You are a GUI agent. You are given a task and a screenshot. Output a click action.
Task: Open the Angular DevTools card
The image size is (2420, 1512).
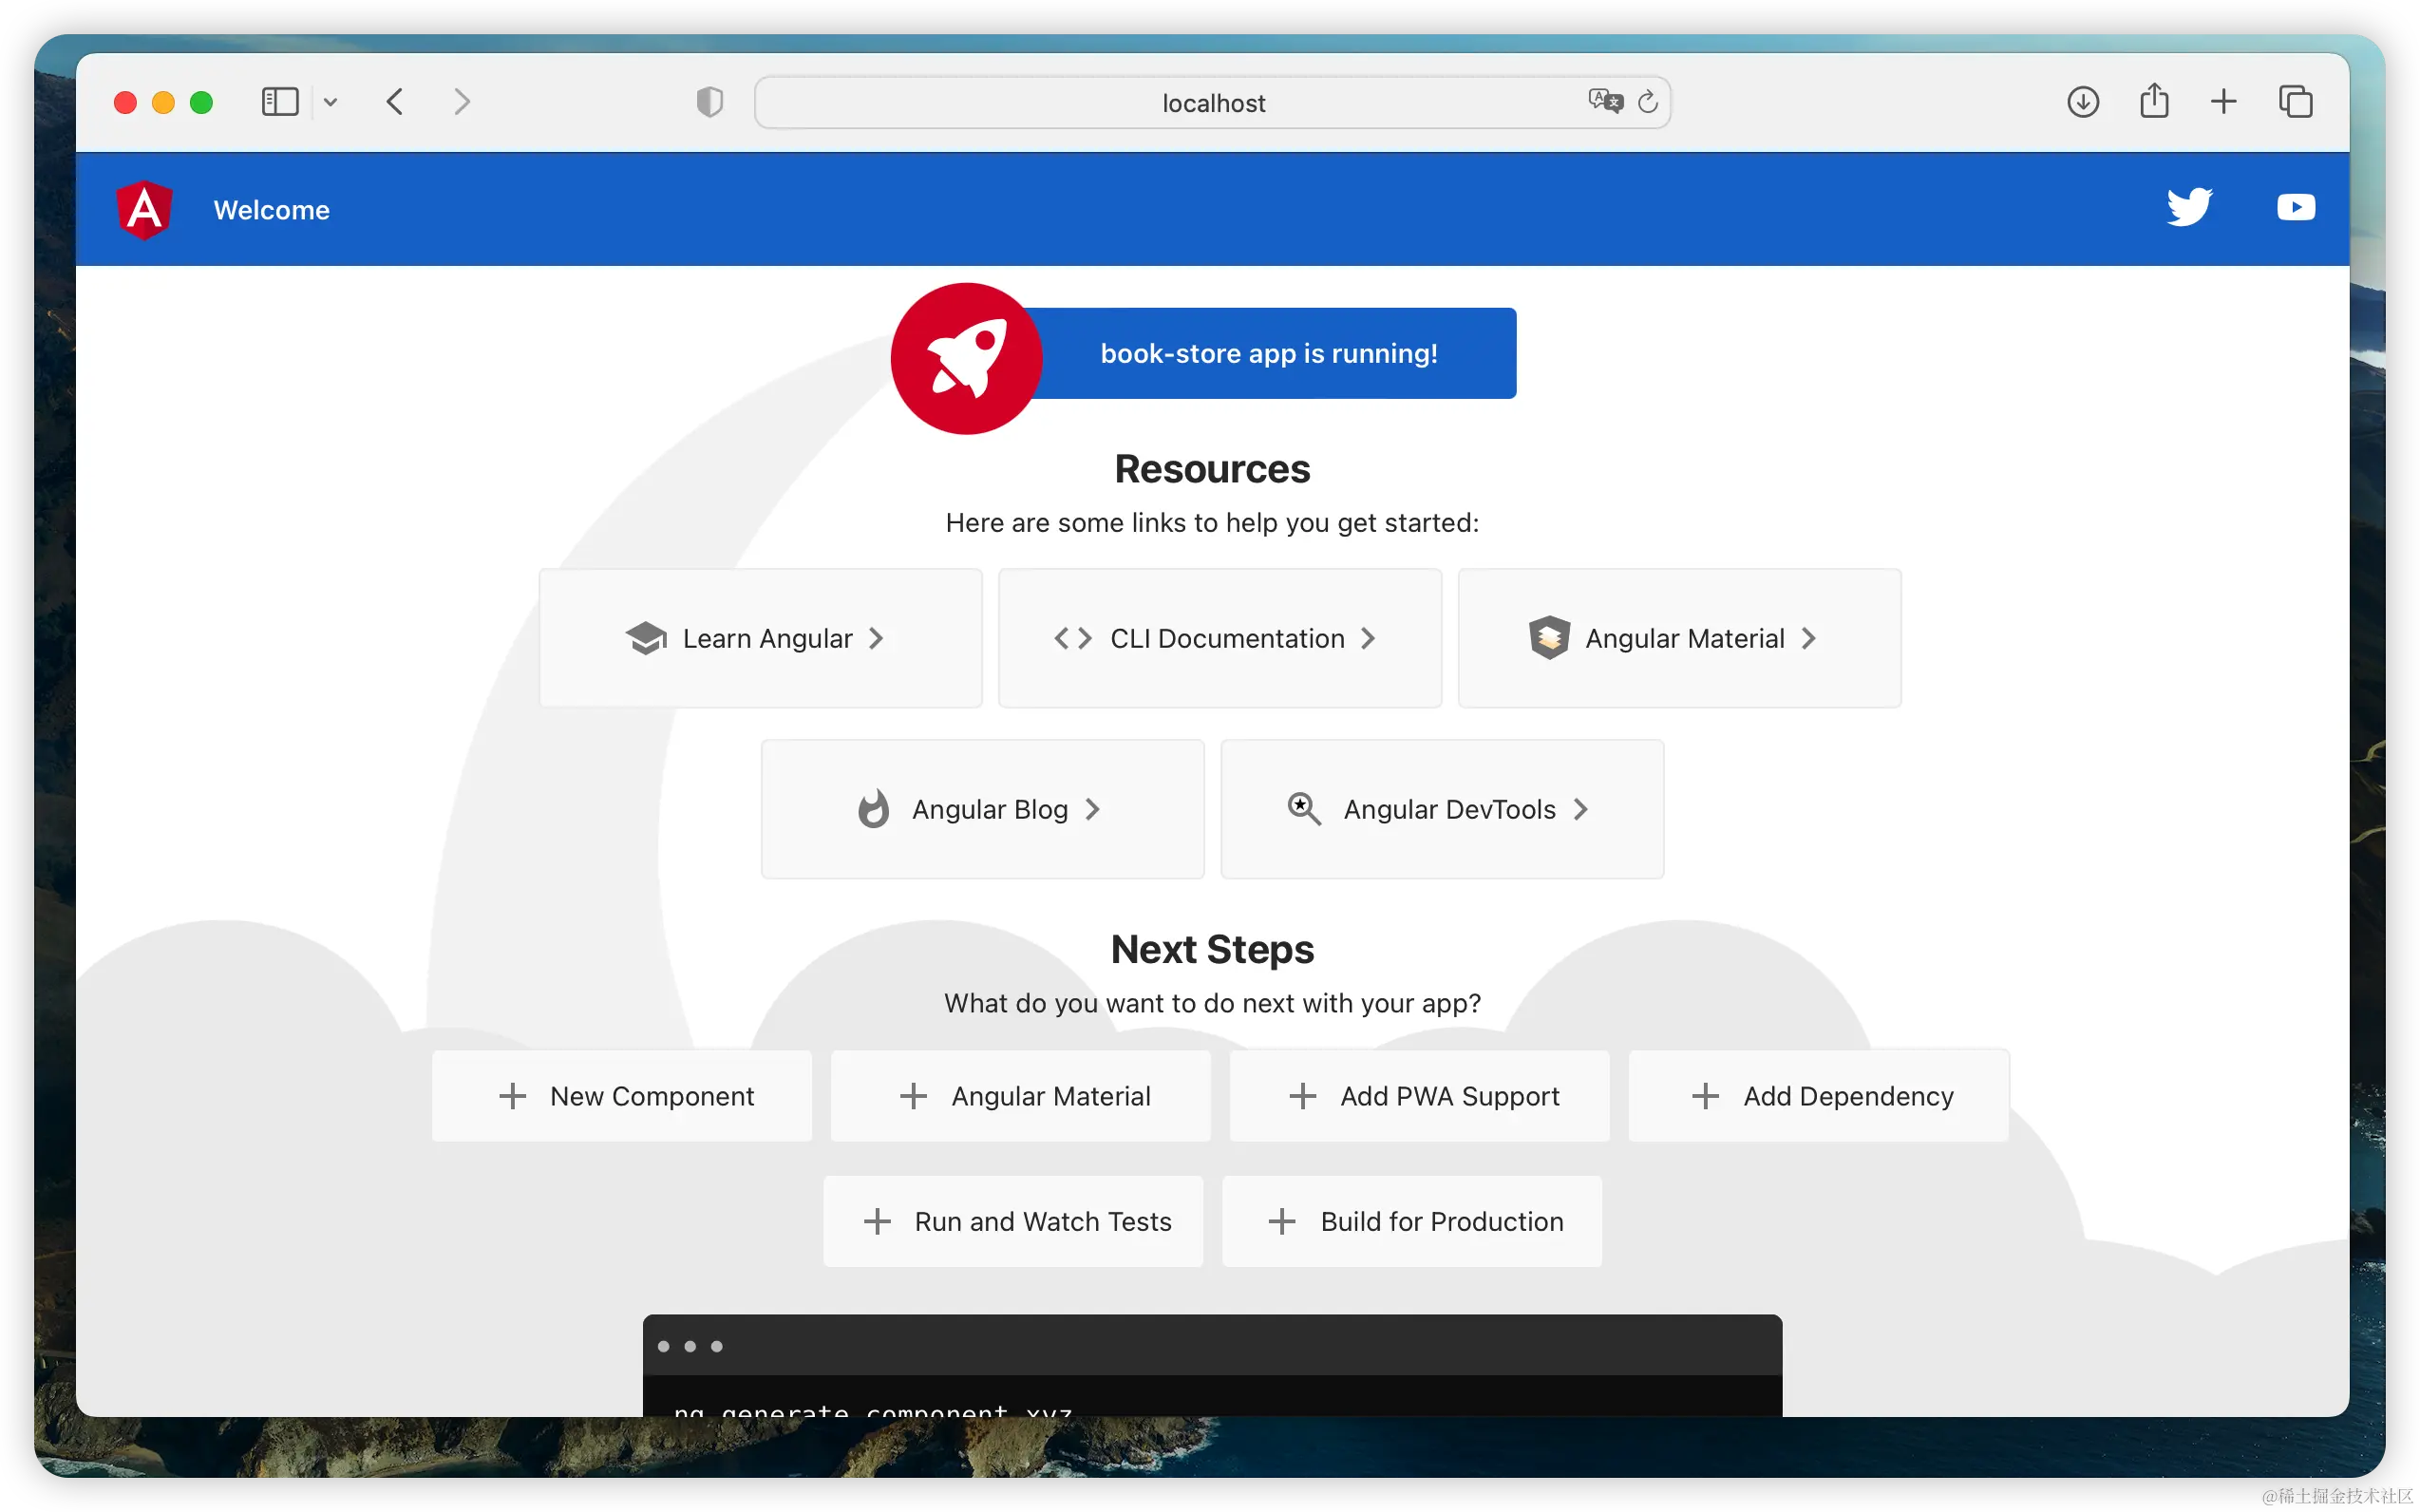click(x=1442, y=809)
